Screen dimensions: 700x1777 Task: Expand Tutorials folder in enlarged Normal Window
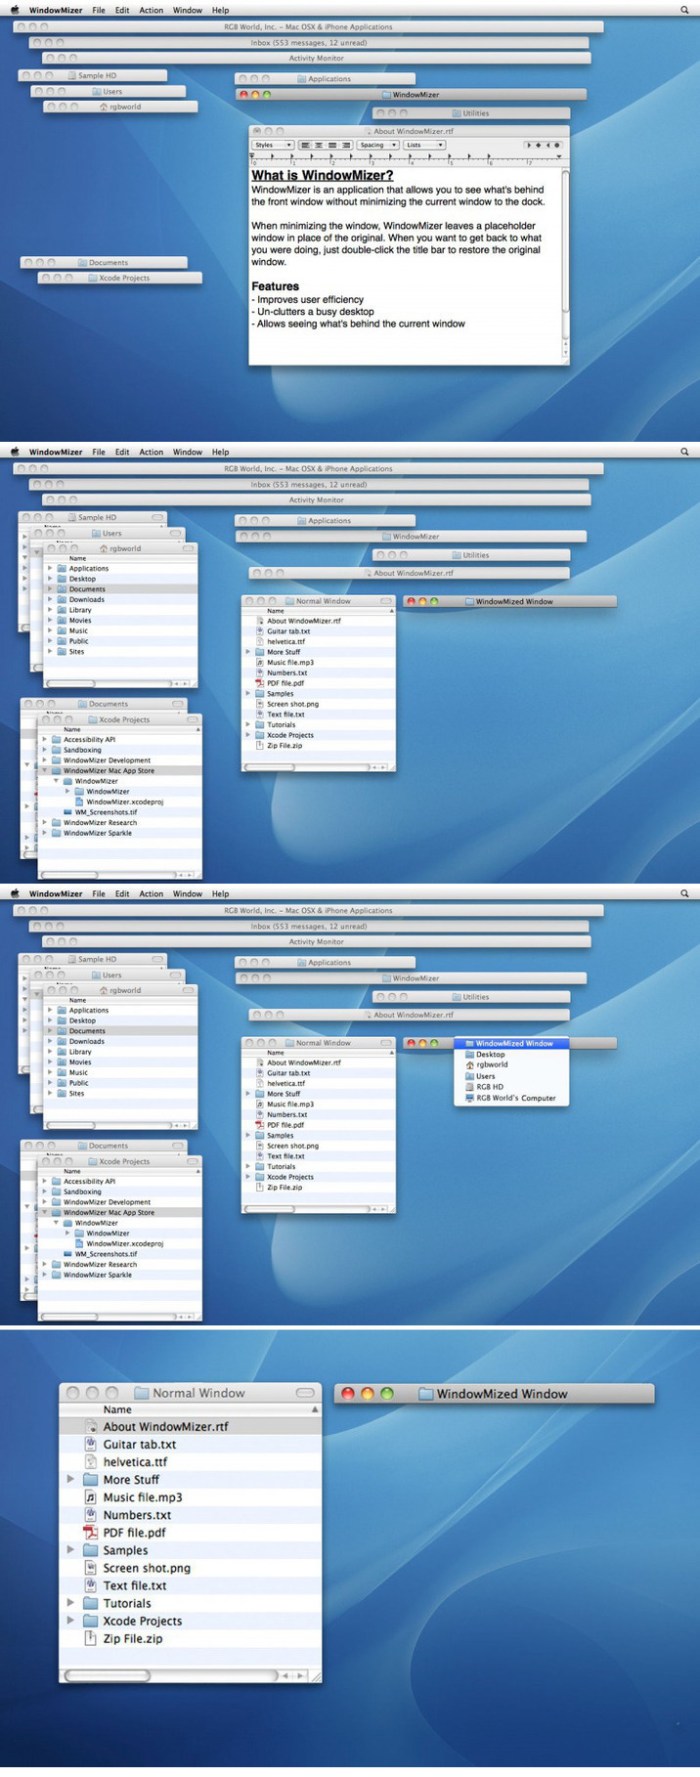click(x=70, y=1603)
